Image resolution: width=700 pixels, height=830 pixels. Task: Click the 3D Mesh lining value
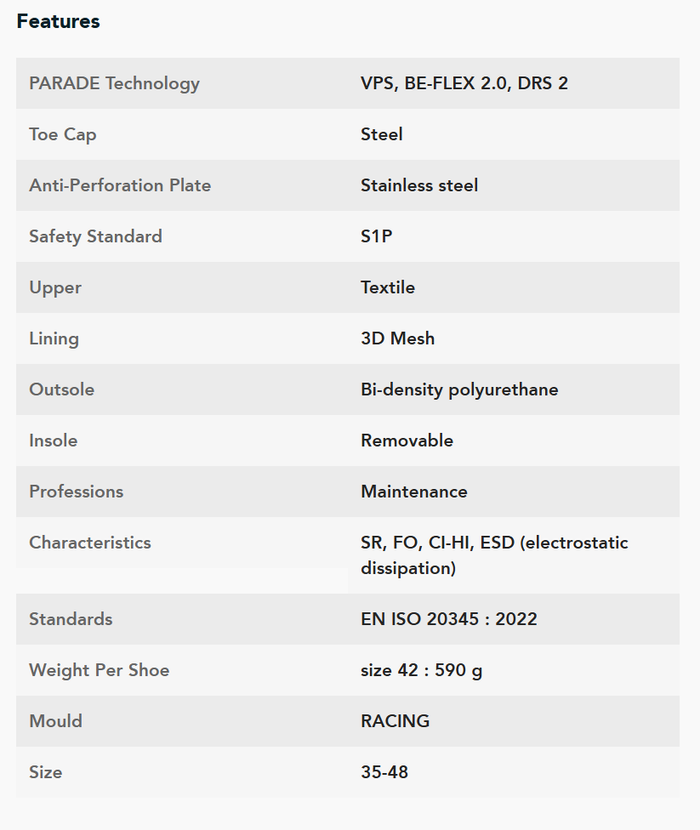tap(398, 338)
